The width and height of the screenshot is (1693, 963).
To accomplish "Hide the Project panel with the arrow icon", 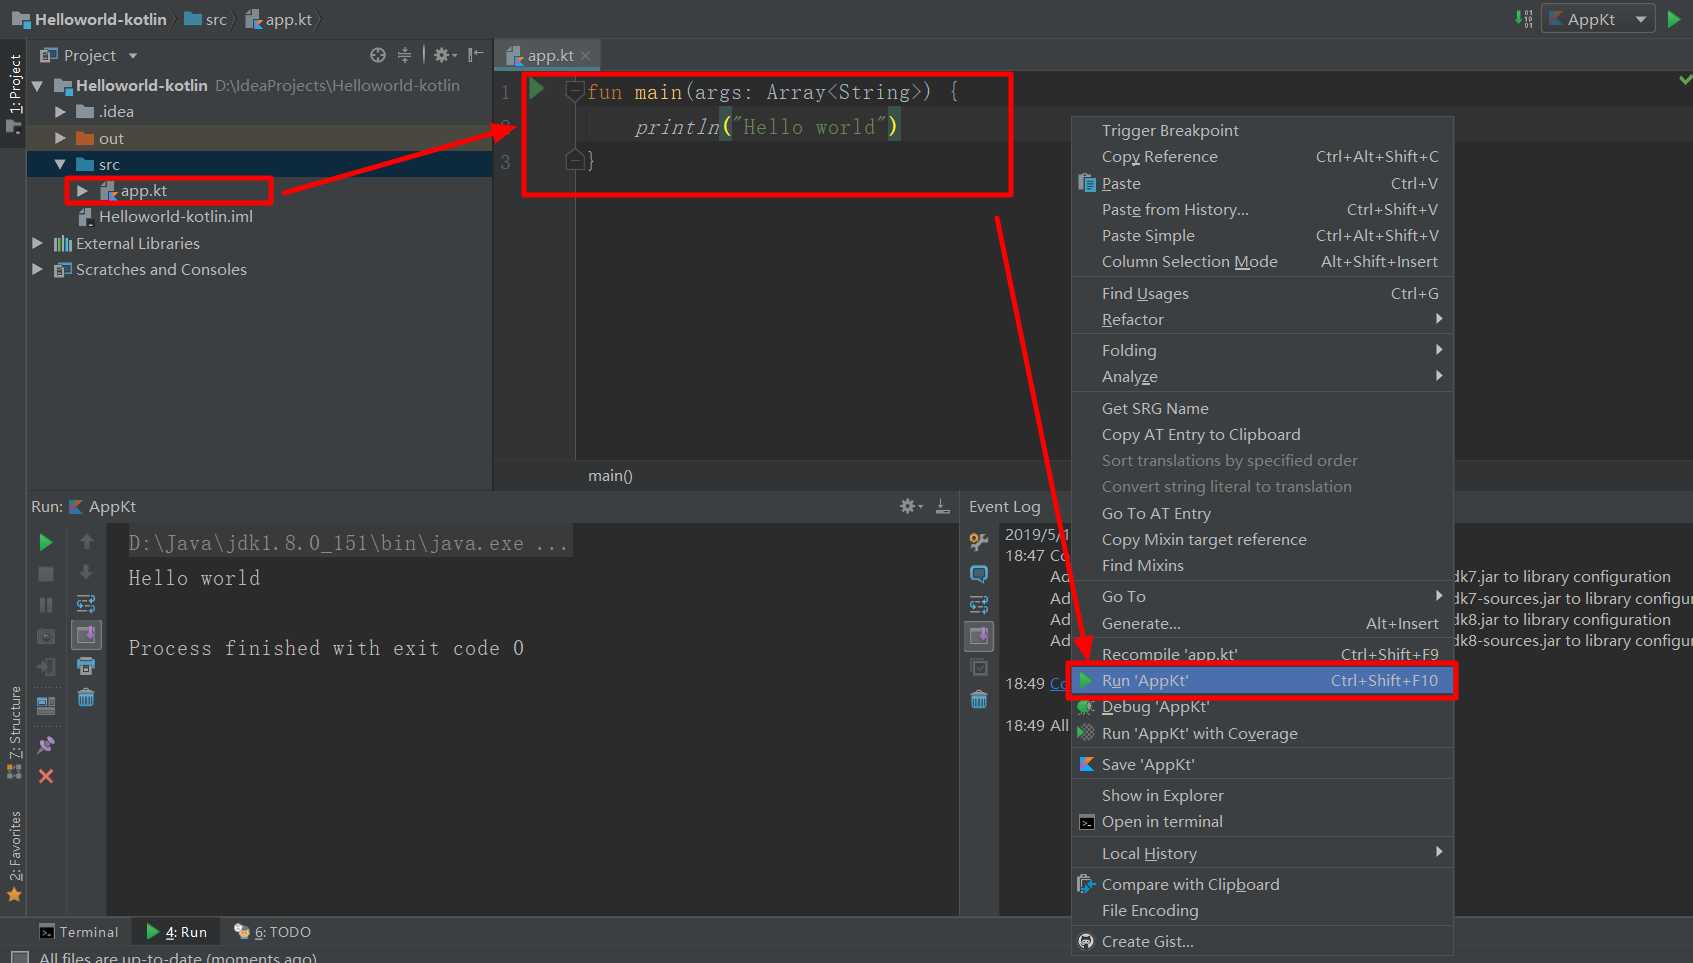I will (x=476, y=55).
